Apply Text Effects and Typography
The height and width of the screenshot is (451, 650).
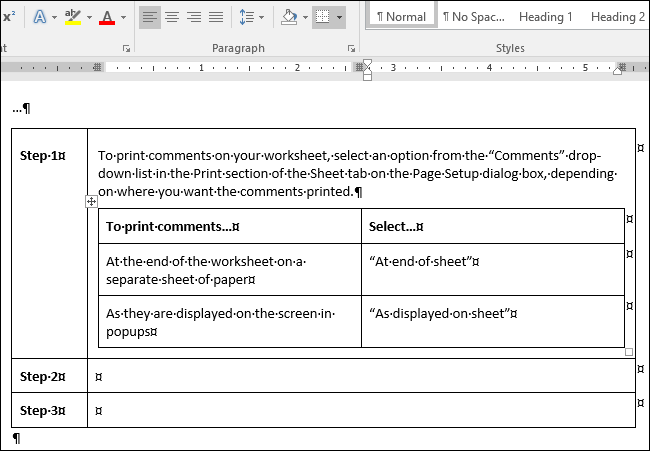[x=40, y=17]
